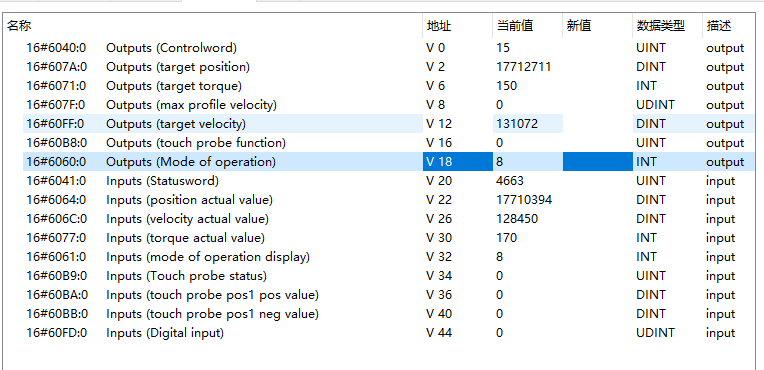Viewport: 764px width, 370px height.
Task: Select Inputs (mode of operation display) row
Action: pos(389,257)
